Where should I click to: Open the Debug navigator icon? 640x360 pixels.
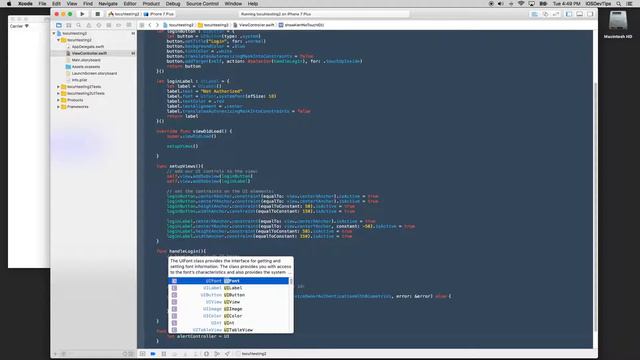pyautogui.click(x=109, y=25)
